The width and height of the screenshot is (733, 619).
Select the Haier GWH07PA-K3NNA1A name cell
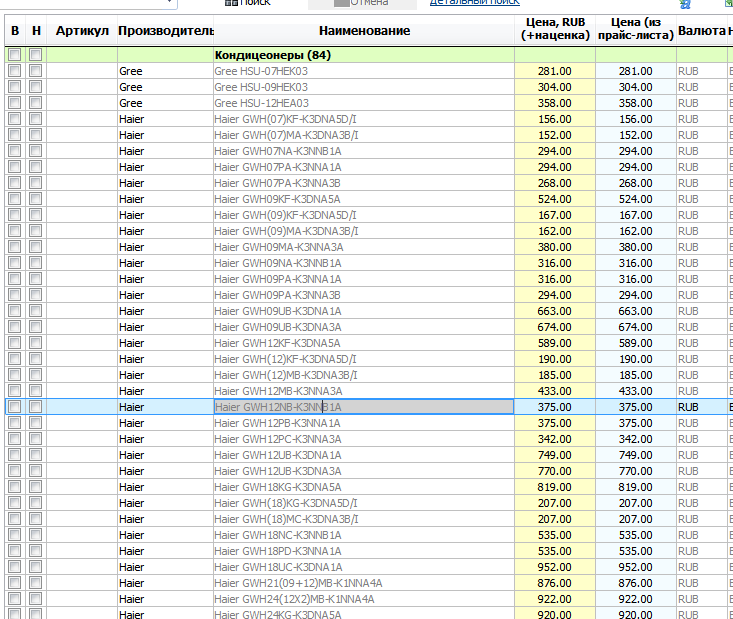[x=364, y=167]
